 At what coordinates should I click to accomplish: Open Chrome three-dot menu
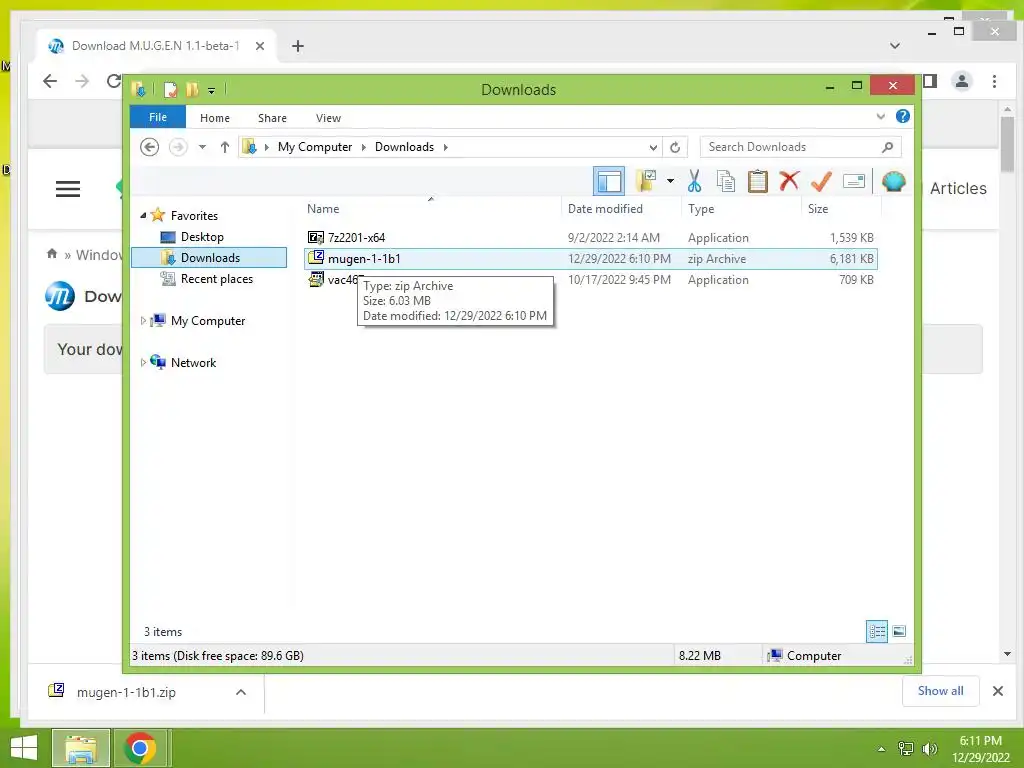(x=995, y=81)
